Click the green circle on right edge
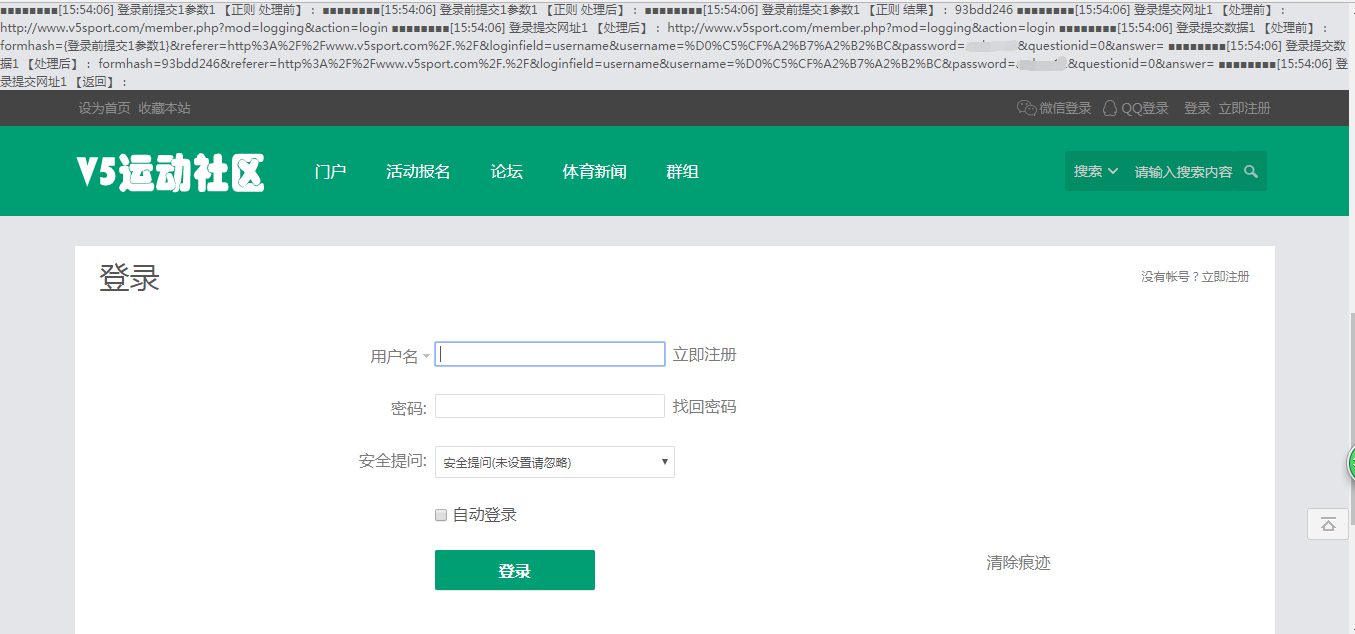This screenshot has width=1355, height=634. [x=1350, y=463]
